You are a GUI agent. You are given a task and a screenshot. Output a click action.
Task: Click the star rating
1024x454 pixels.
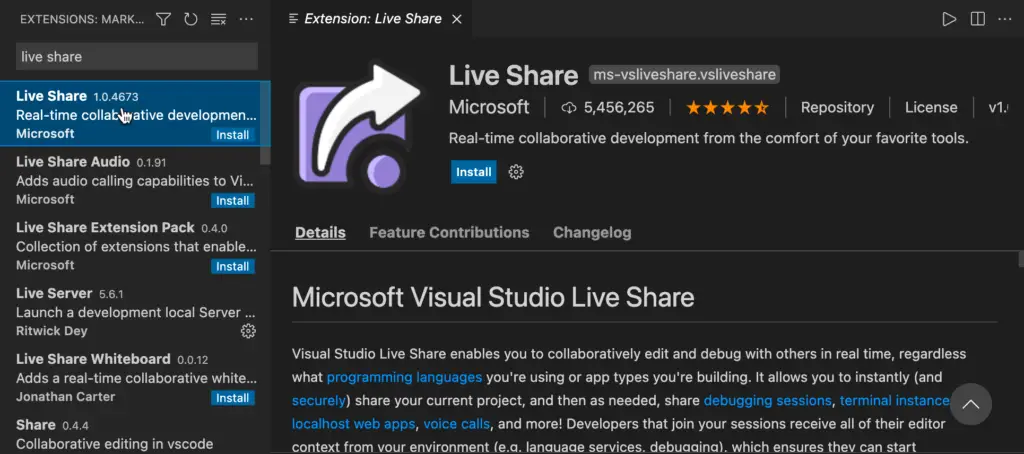[727, 108]
